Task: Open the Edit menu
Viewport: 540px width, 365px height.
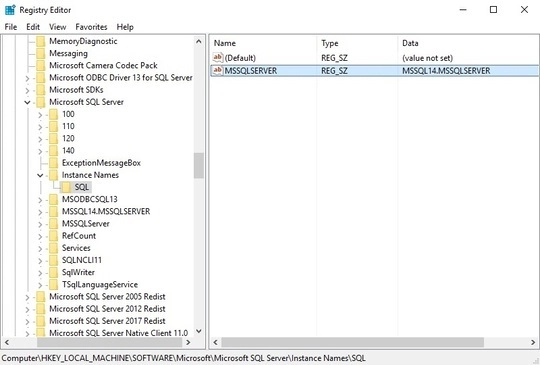Action: click(33, 27)
